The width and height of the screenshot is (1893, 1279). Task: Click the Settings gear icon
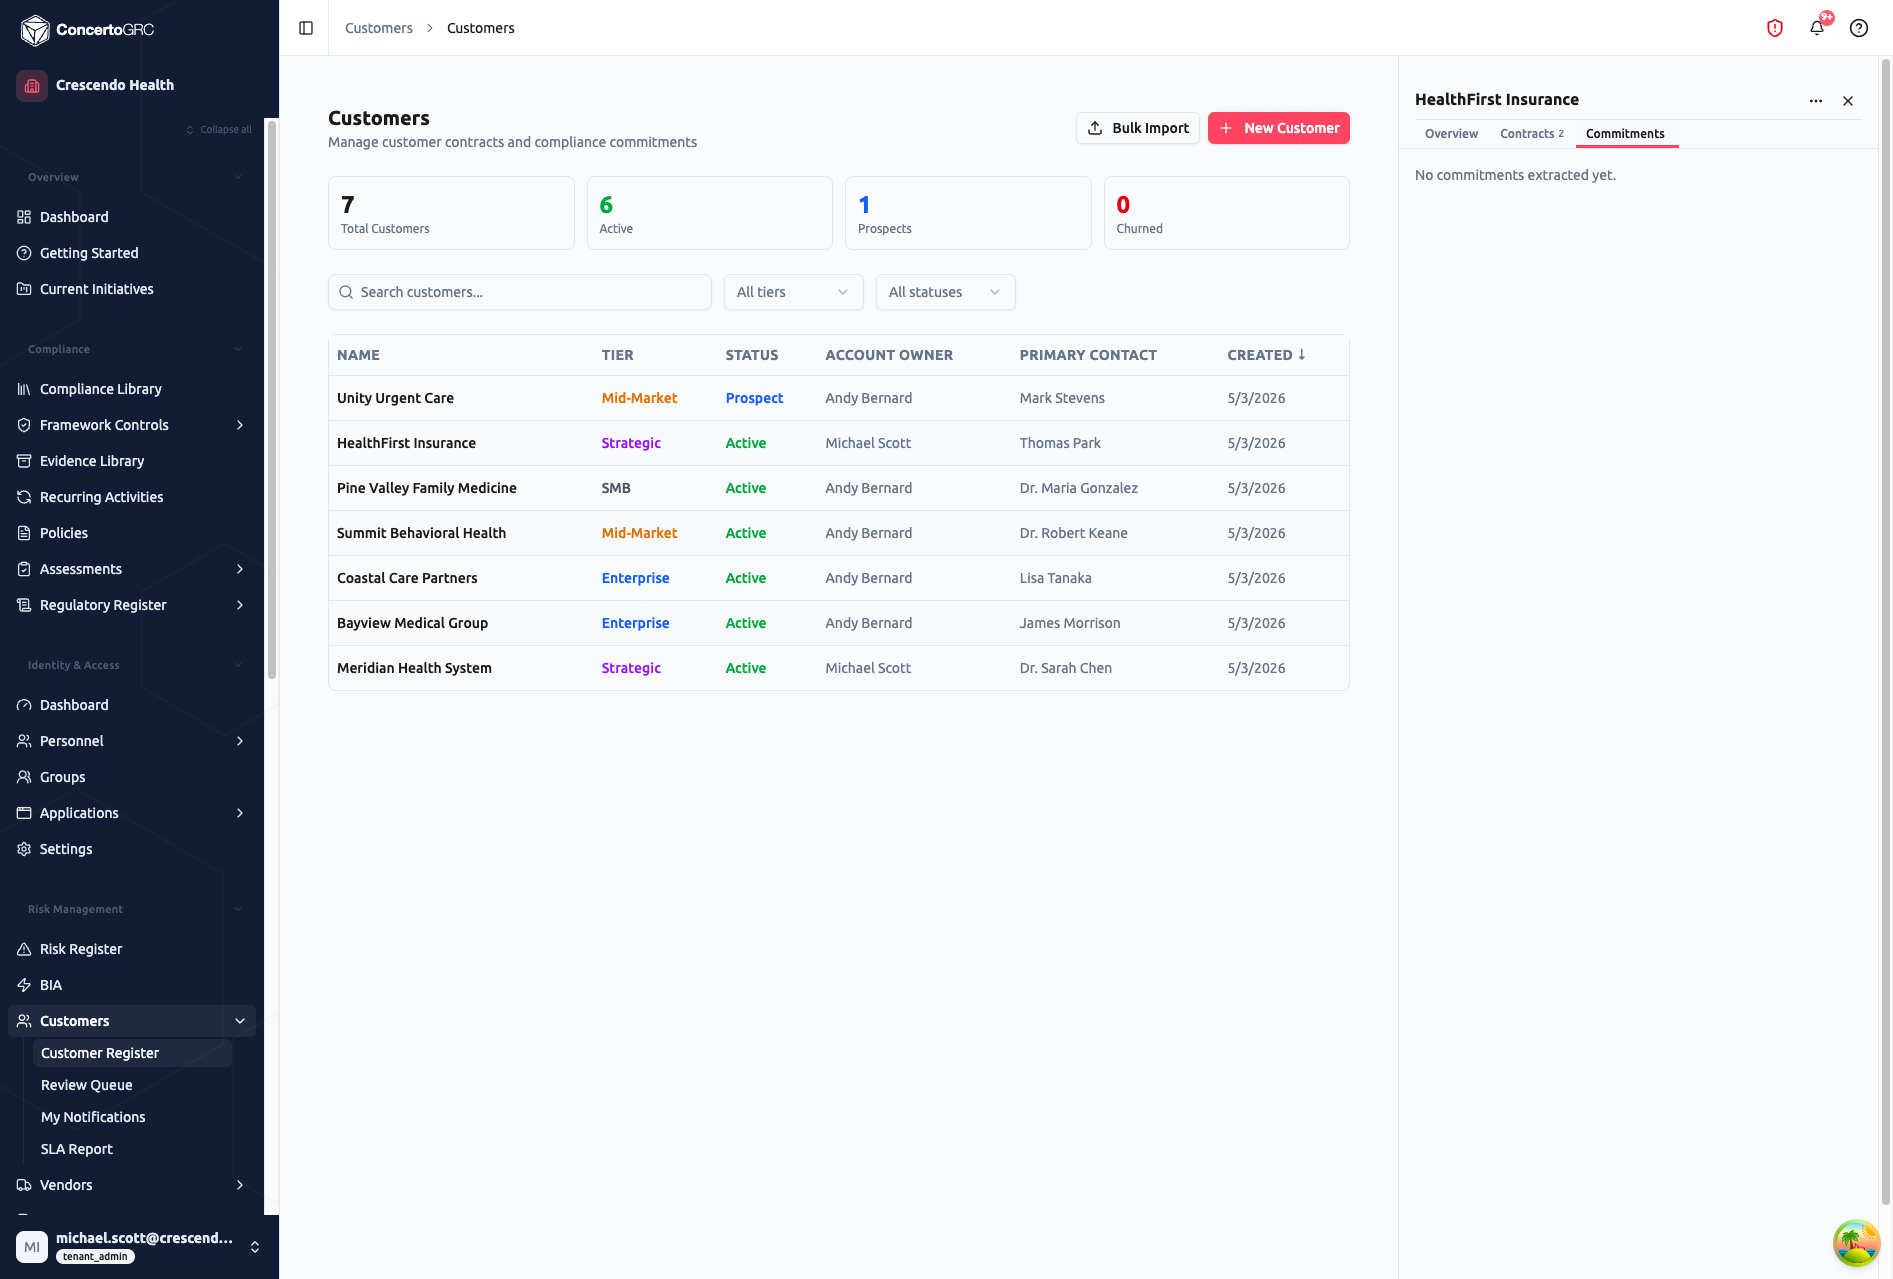pyautogui.click(x=24, y=849)
